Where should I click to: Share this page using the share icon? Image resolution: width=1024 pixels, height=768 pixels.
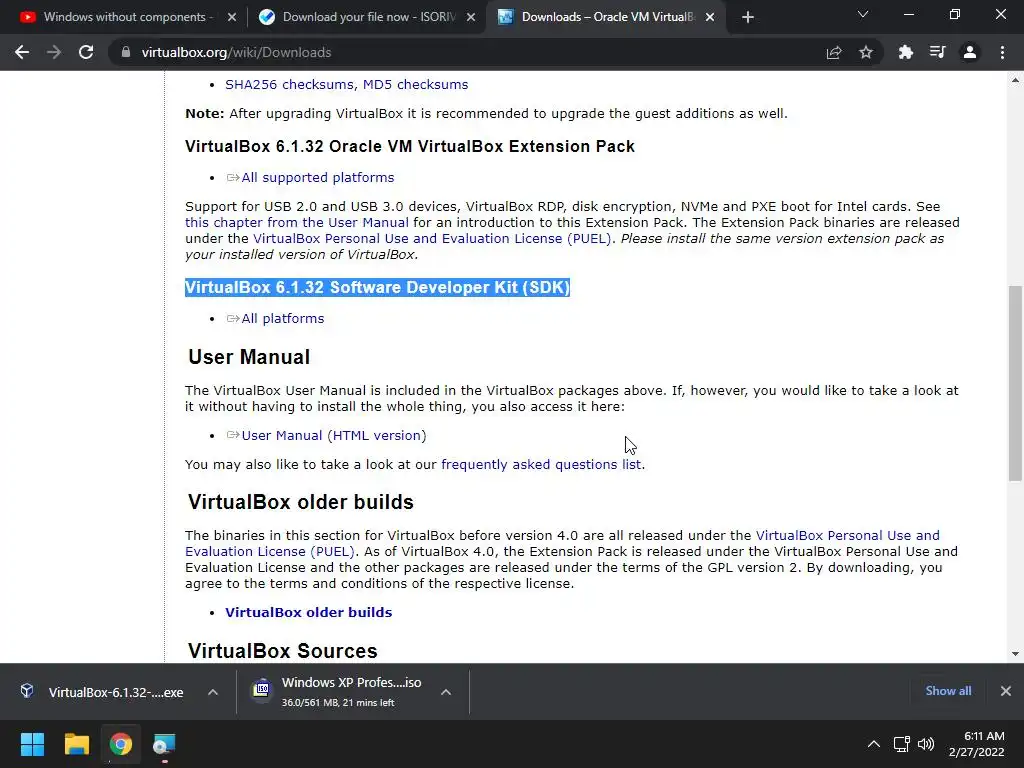(x=834, y=52)
